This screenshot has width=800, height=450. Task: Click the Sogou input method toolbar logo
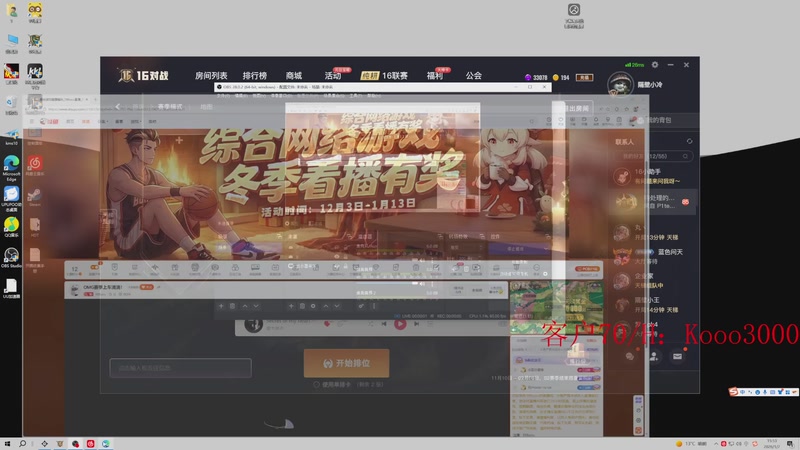(734, 391)
